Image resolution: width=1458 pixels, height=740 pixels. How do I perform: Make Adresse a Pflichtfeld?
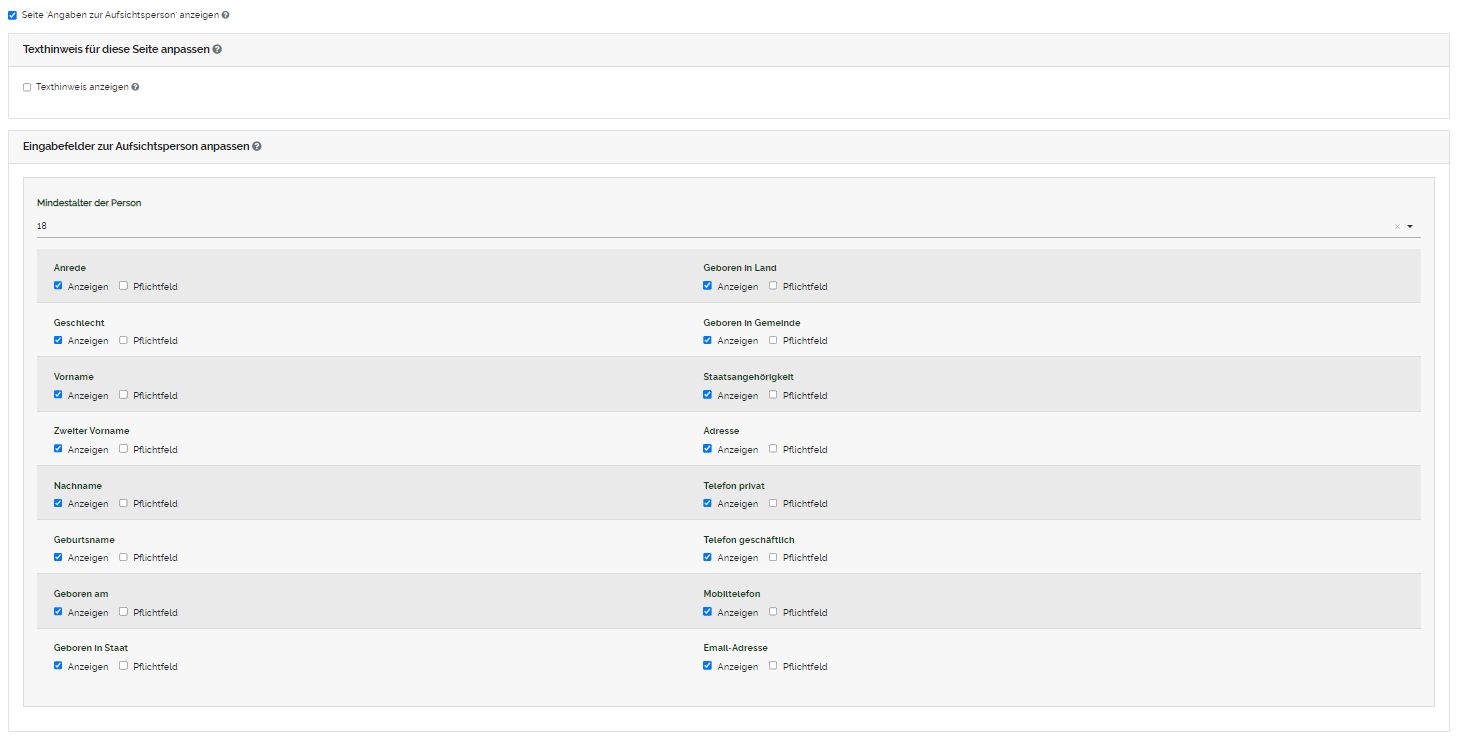coord(773,449)
